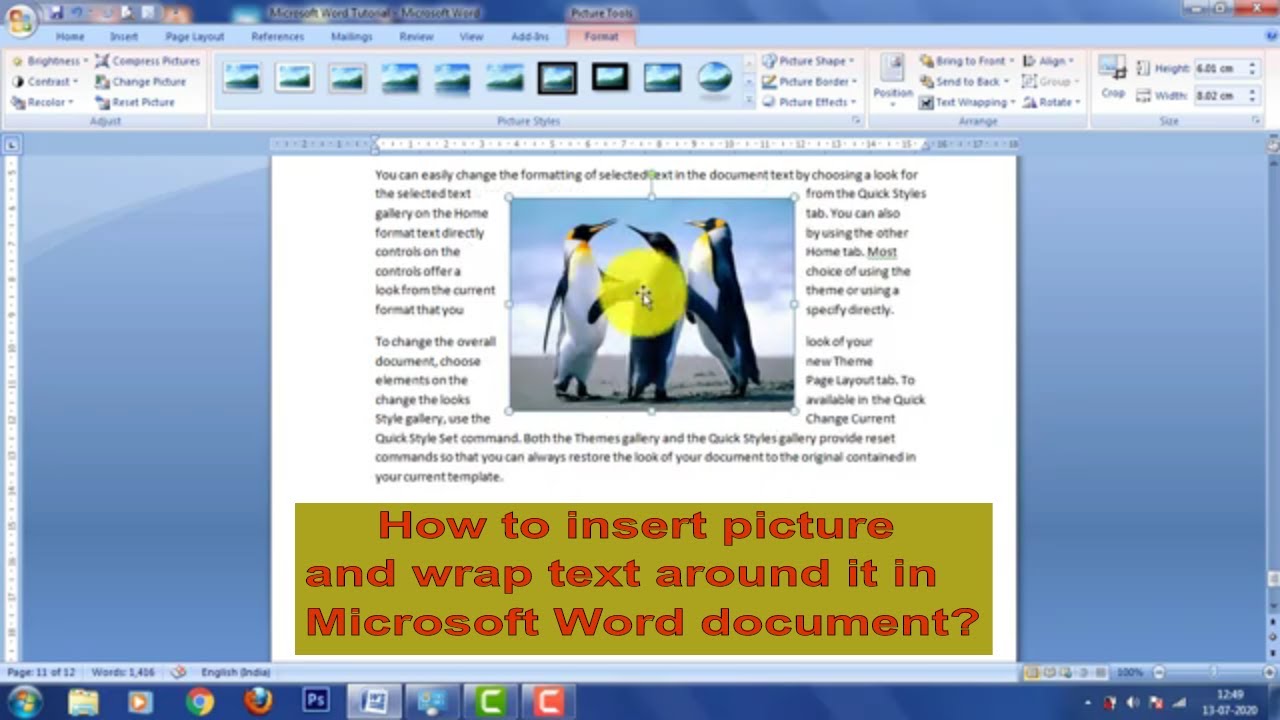Viewport: 1280px width, 720px height.
Task: Open Word Help with the question mark icon
Action: tap(1270, 35)
